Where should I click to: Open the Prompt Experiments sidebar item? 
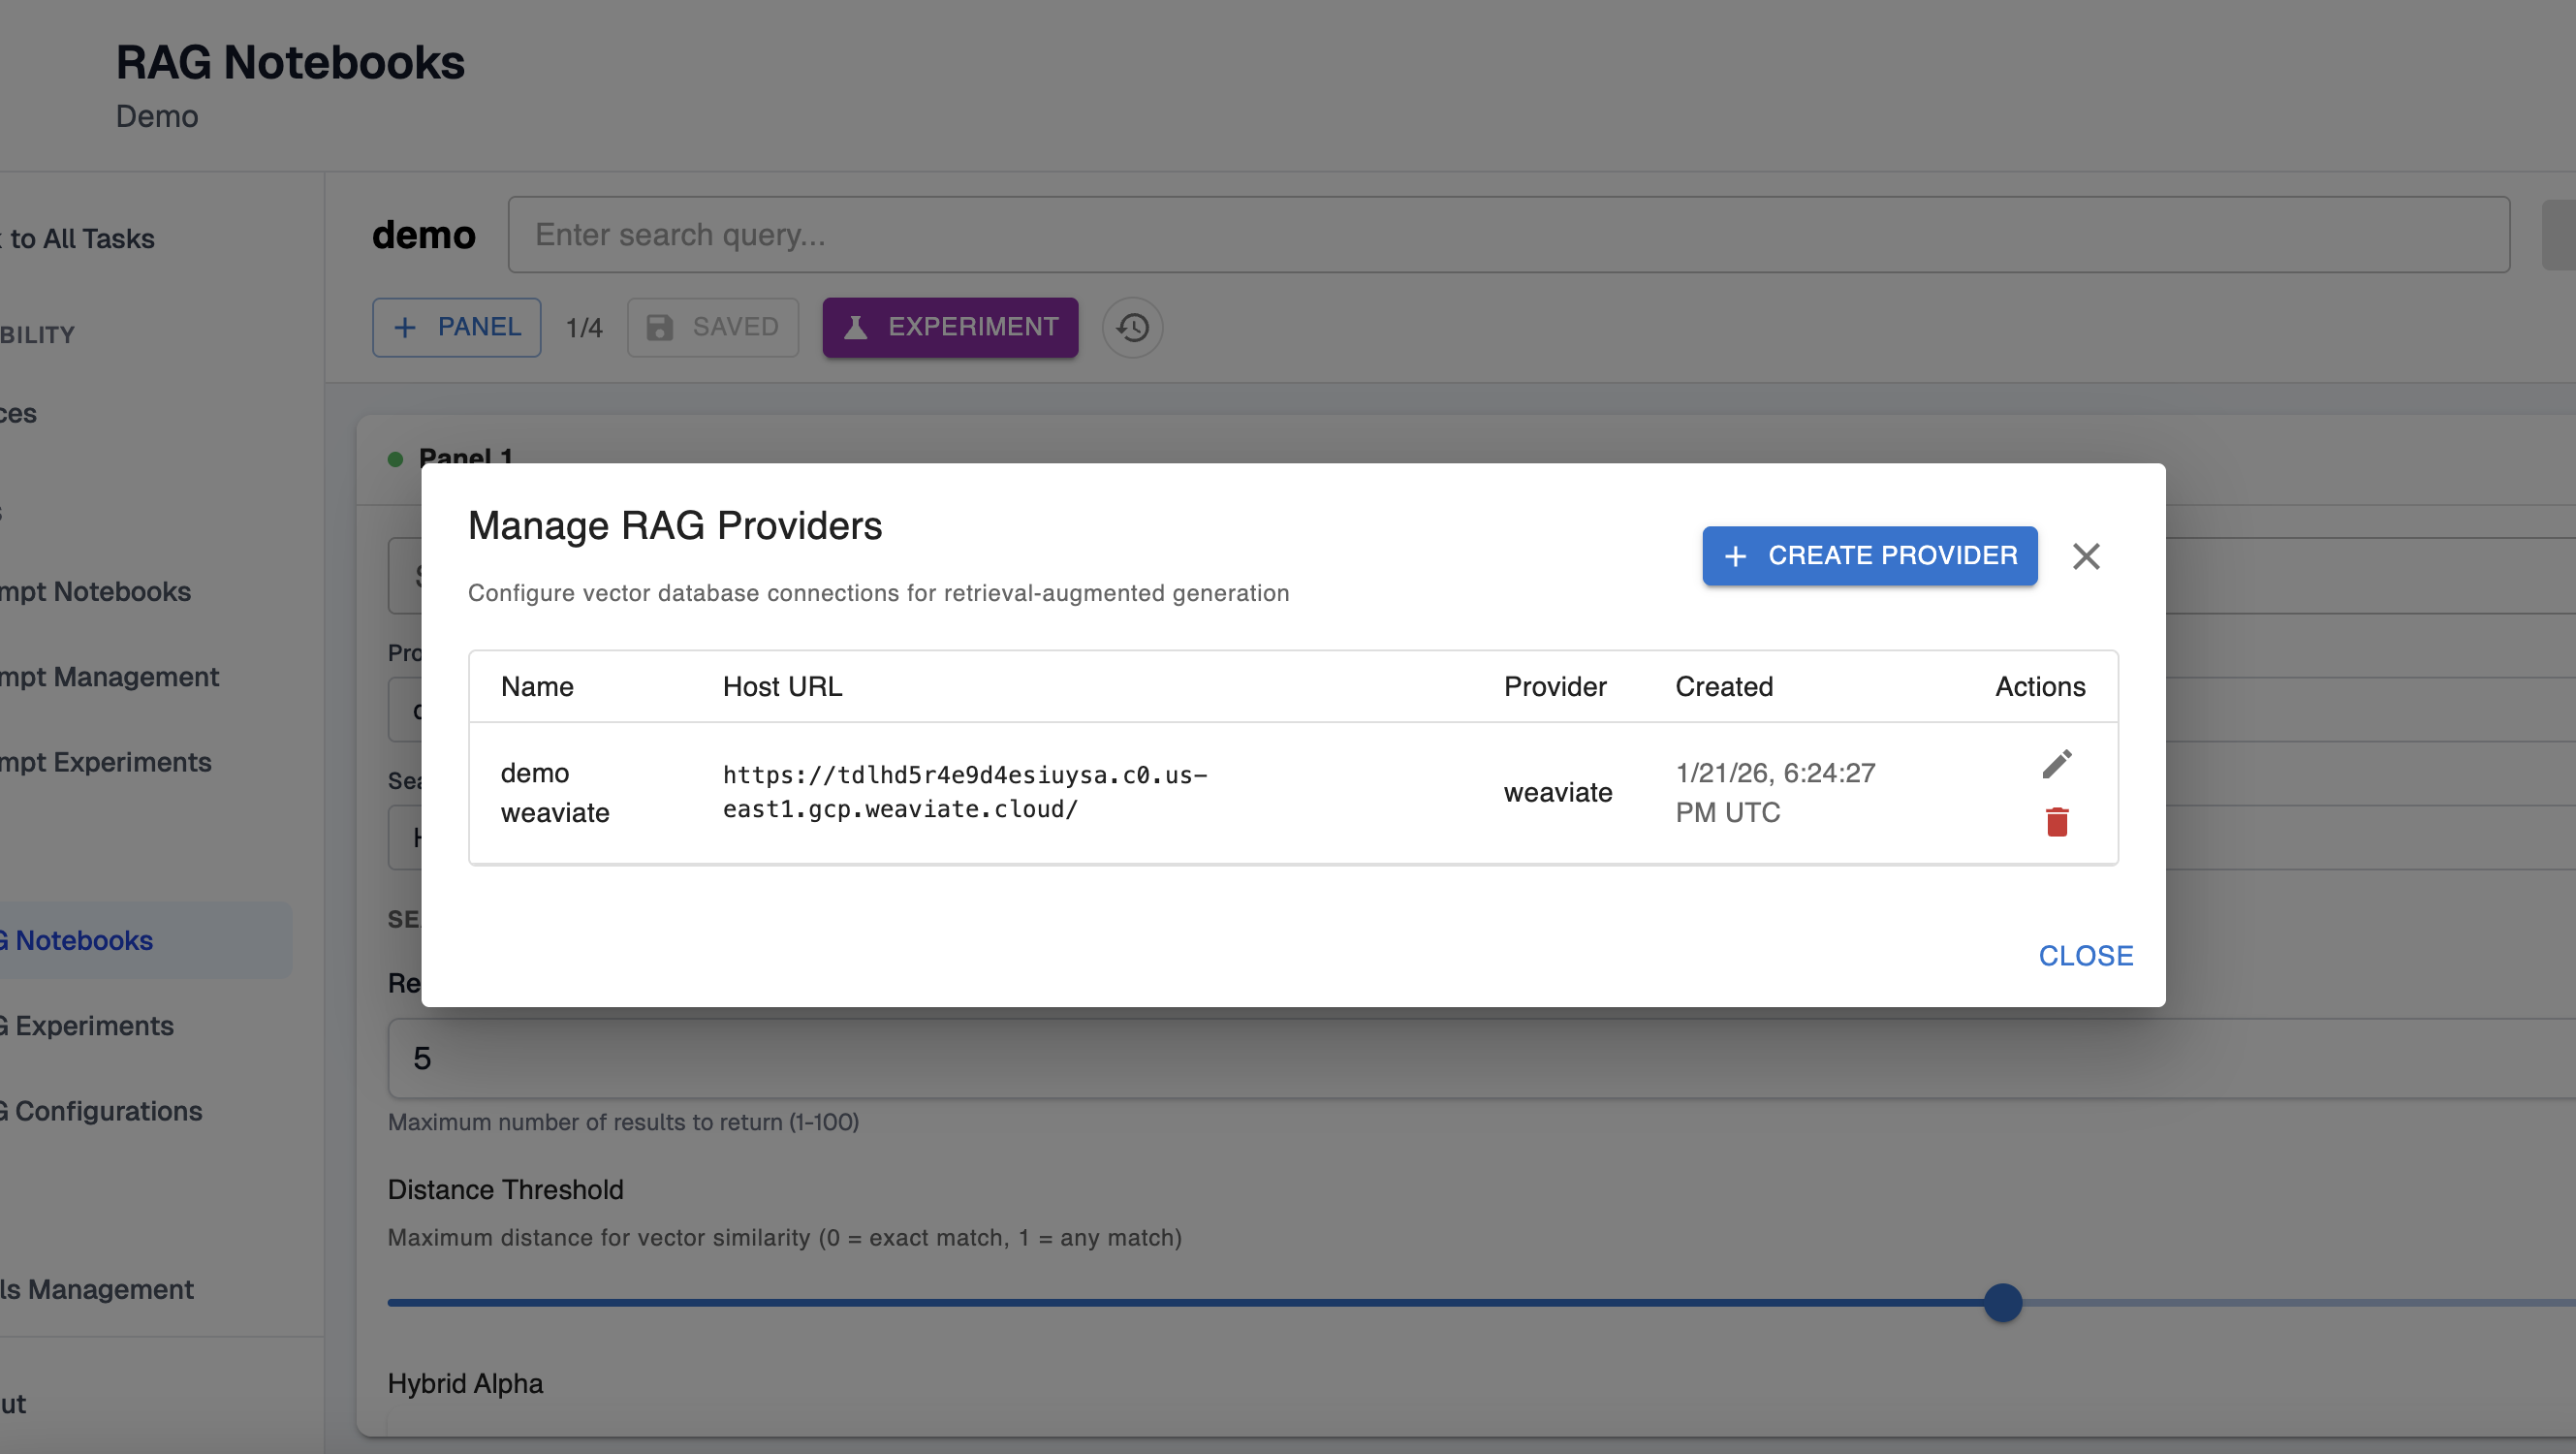[x=105, y=763]
